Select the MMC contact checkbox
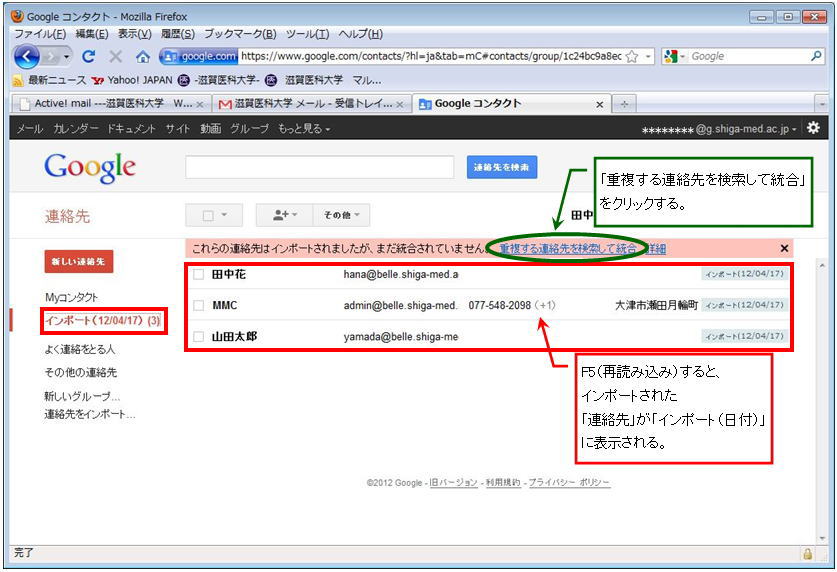837x572 pixels. [199, 305]
